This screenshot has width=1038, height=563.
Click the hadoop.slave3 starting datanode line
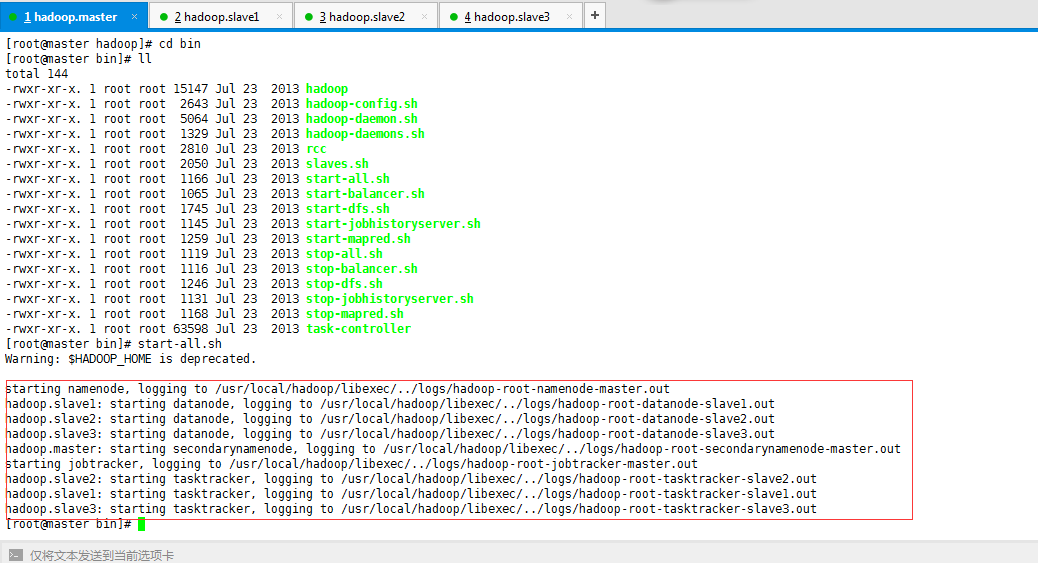(x=390, y=435)
